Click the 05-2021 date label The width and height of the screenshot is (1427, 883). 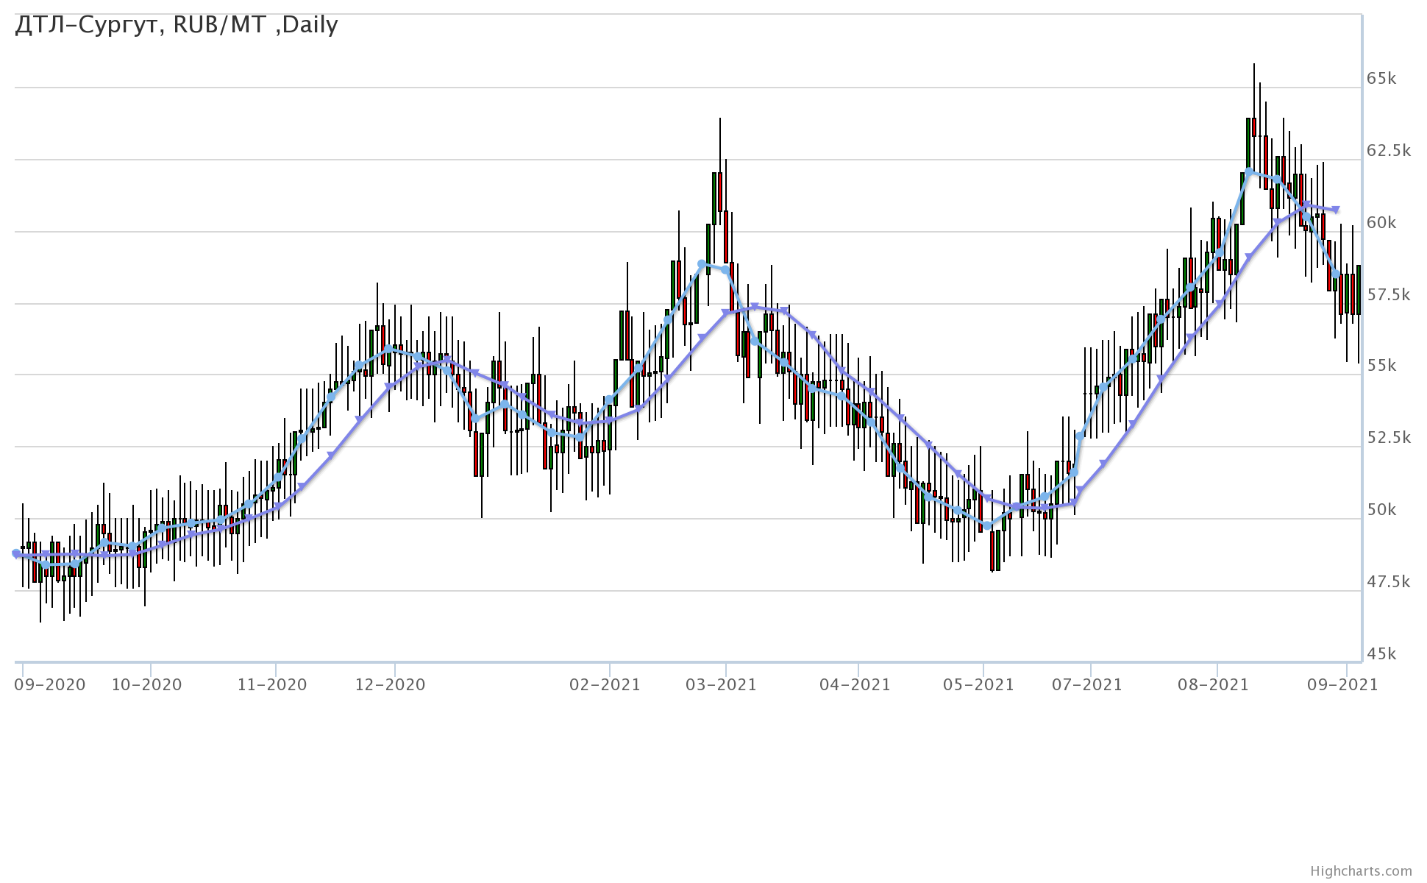click(x=978, y=685)
